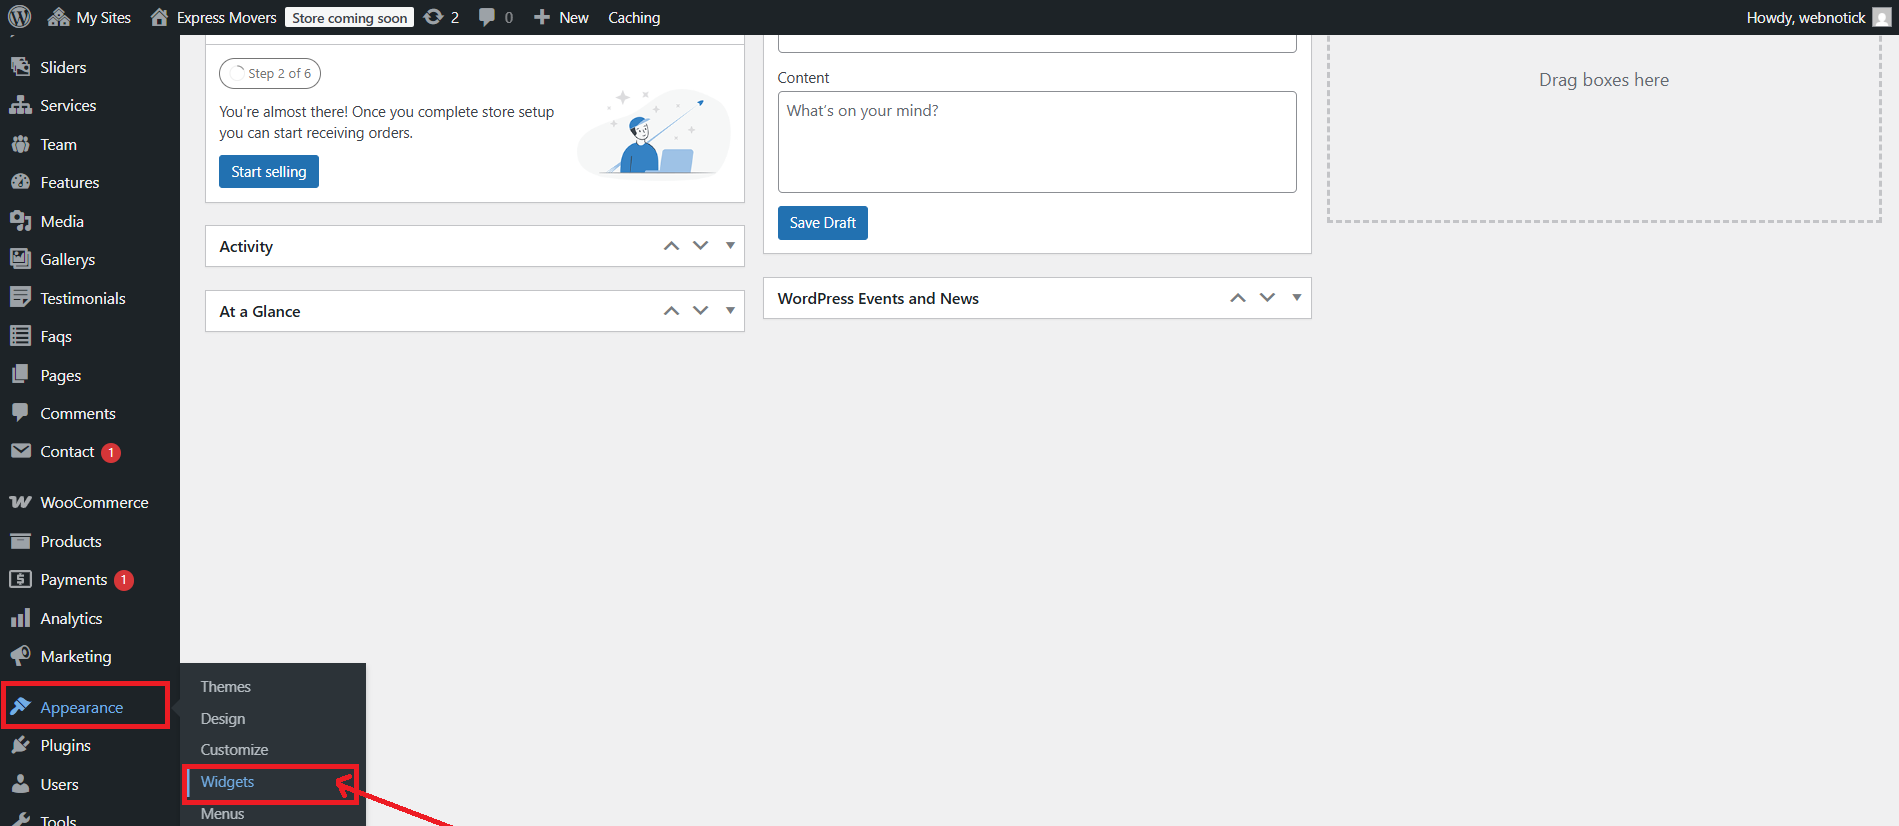The height and width of the screenshot is (826, 1899).
Task: Open the updates icon showing 2
Action: (x=434, y=17)
